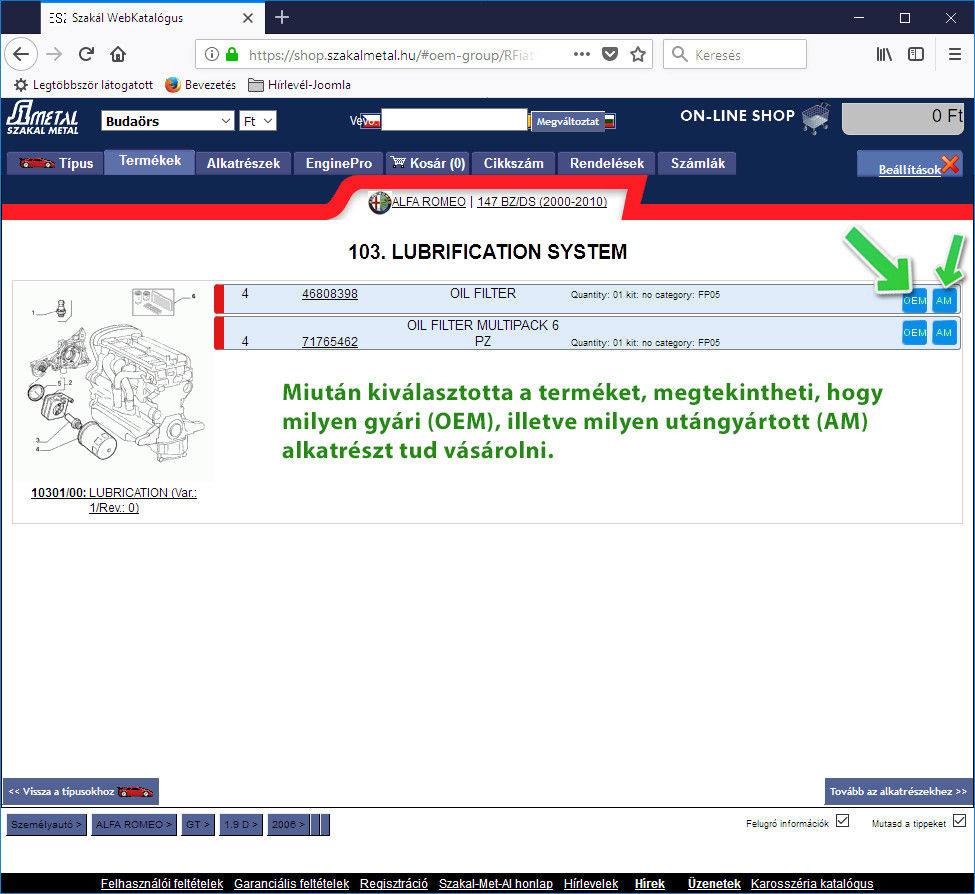Click the Megváltoztat button

568,121
